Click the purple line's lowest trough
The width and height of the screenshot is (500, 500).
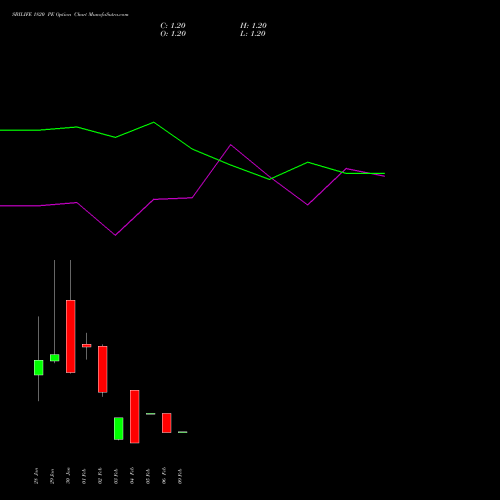[x=115, y=235]
